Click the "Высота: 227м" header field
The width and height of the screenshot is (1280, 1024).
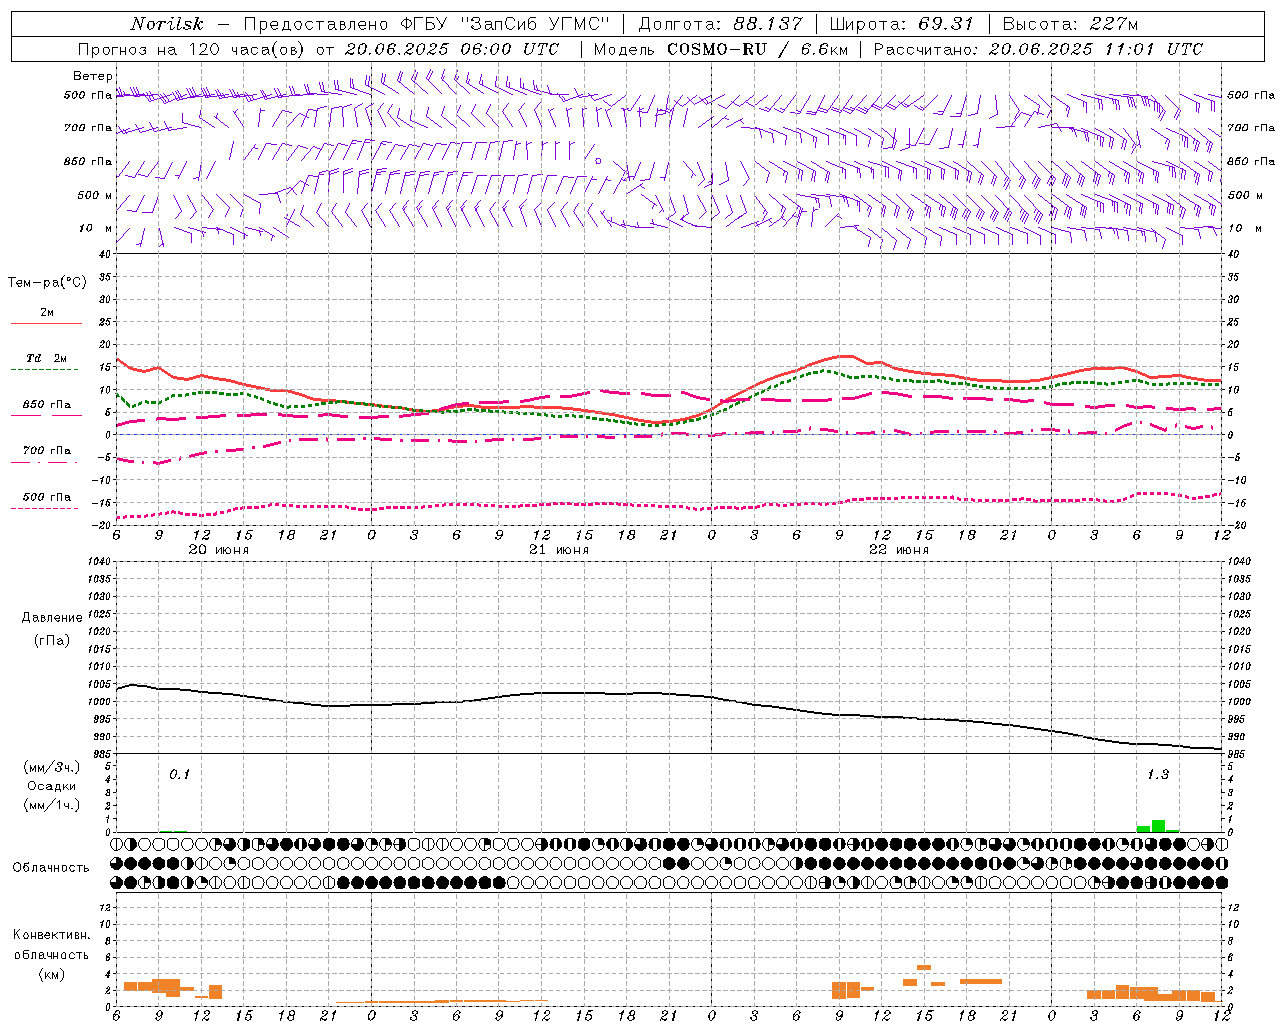(x=1069, y=24)
